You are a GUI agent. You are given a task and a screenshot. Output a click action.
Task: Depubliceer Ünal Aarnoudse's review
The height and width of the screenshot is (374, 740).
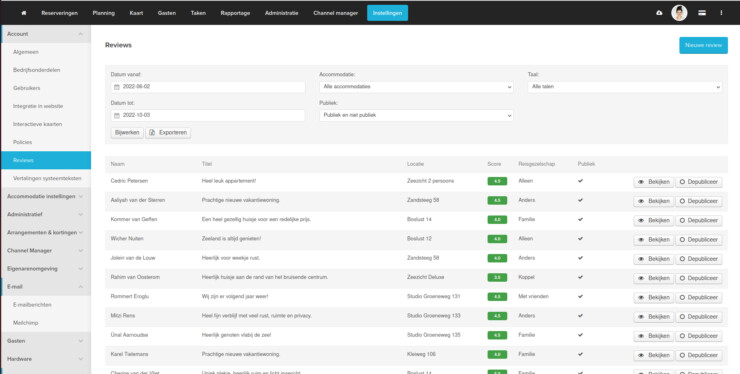tap(698, 336)
